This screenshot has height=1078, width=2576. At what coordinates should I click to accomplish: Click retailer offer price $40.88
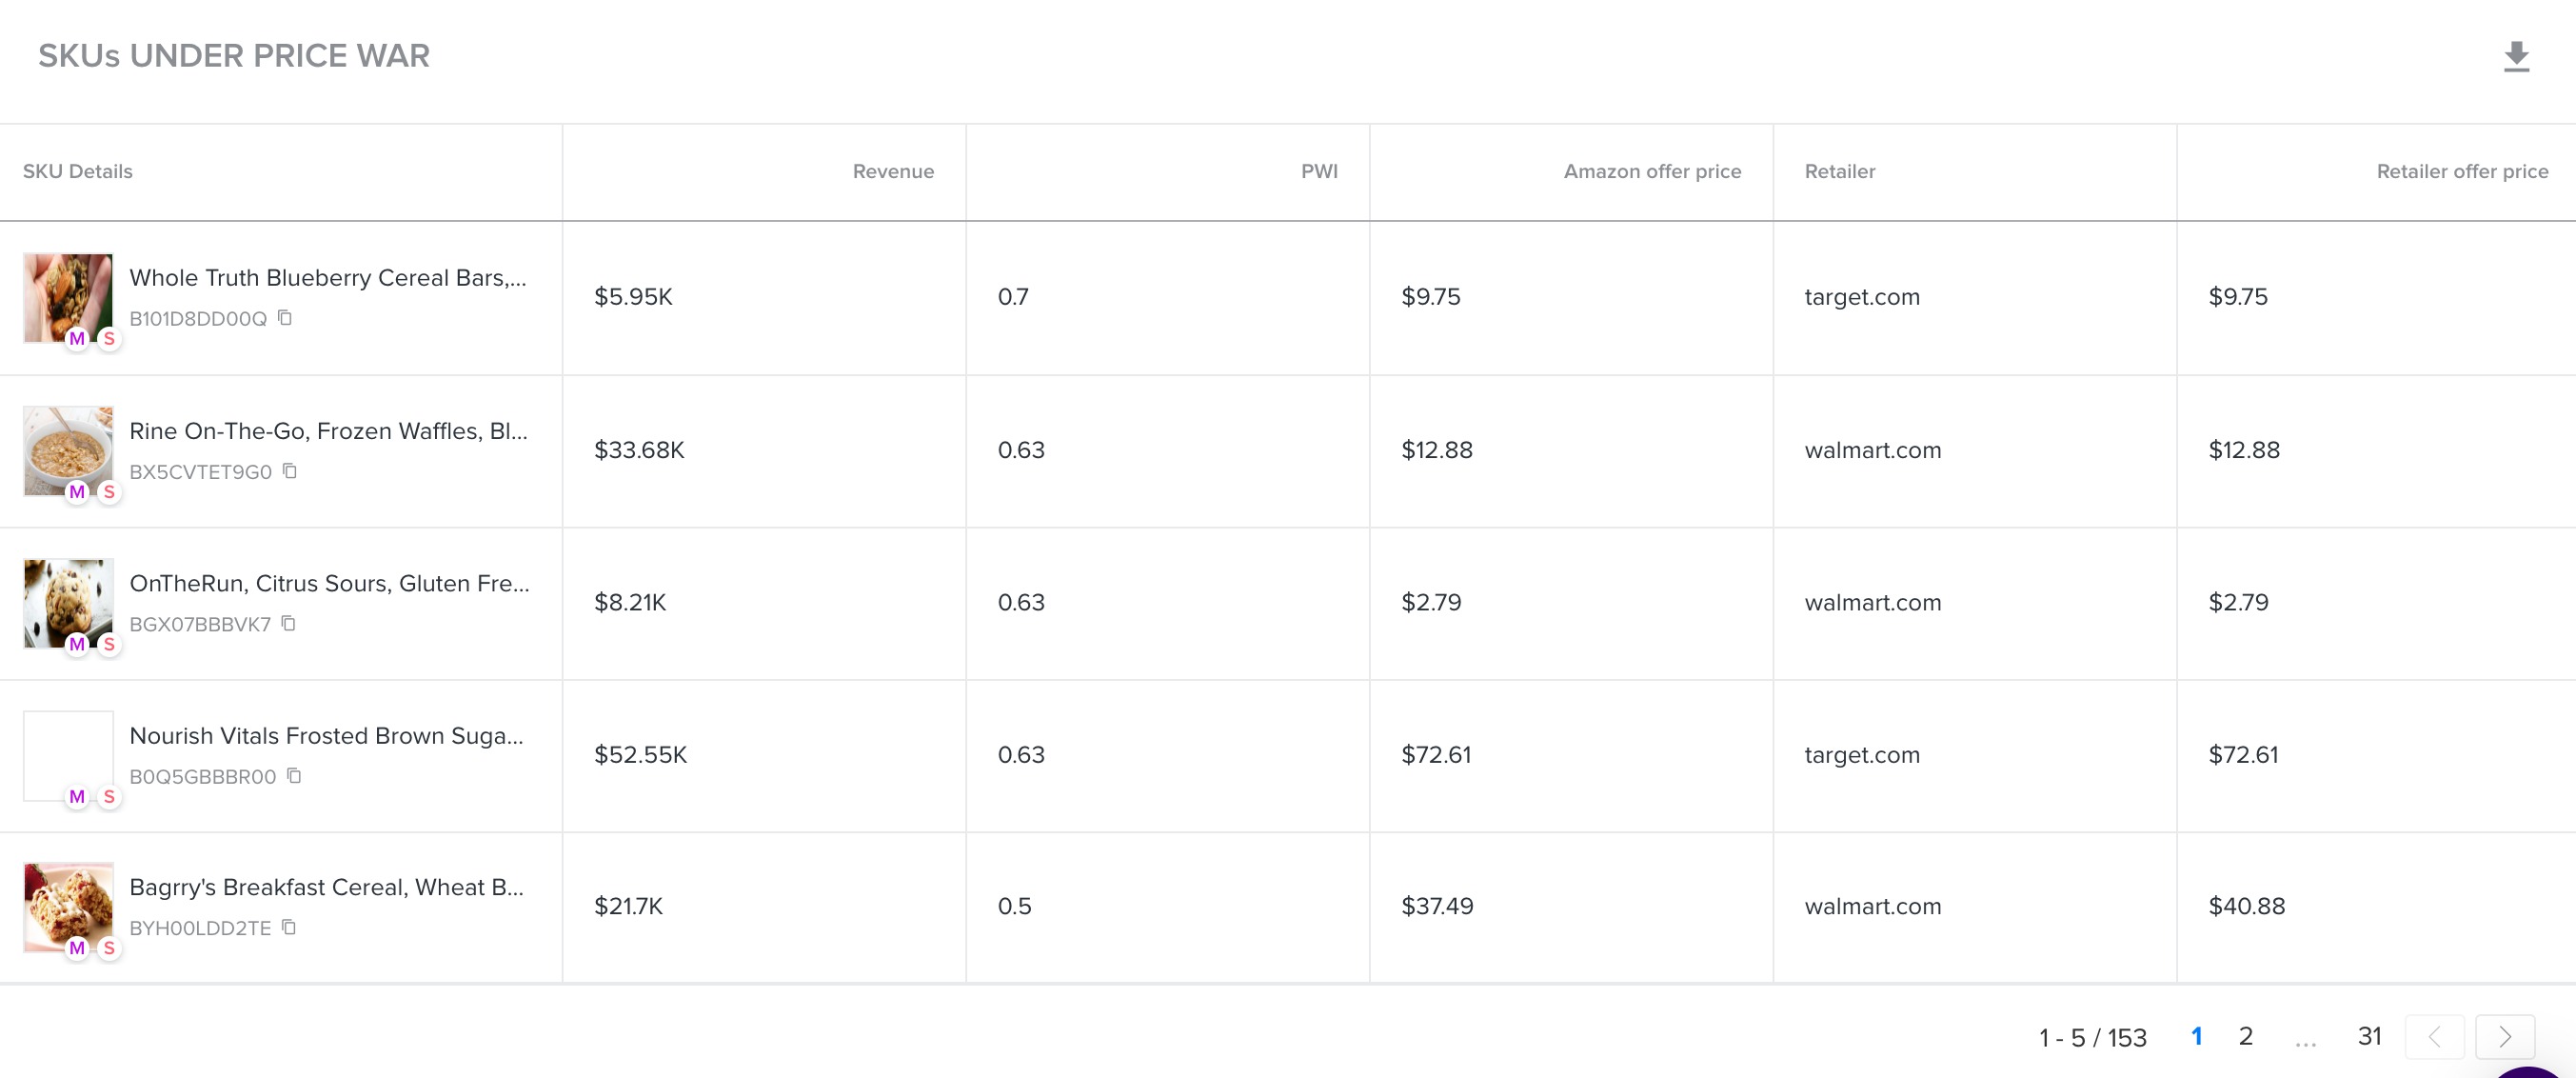[2246, 906]
